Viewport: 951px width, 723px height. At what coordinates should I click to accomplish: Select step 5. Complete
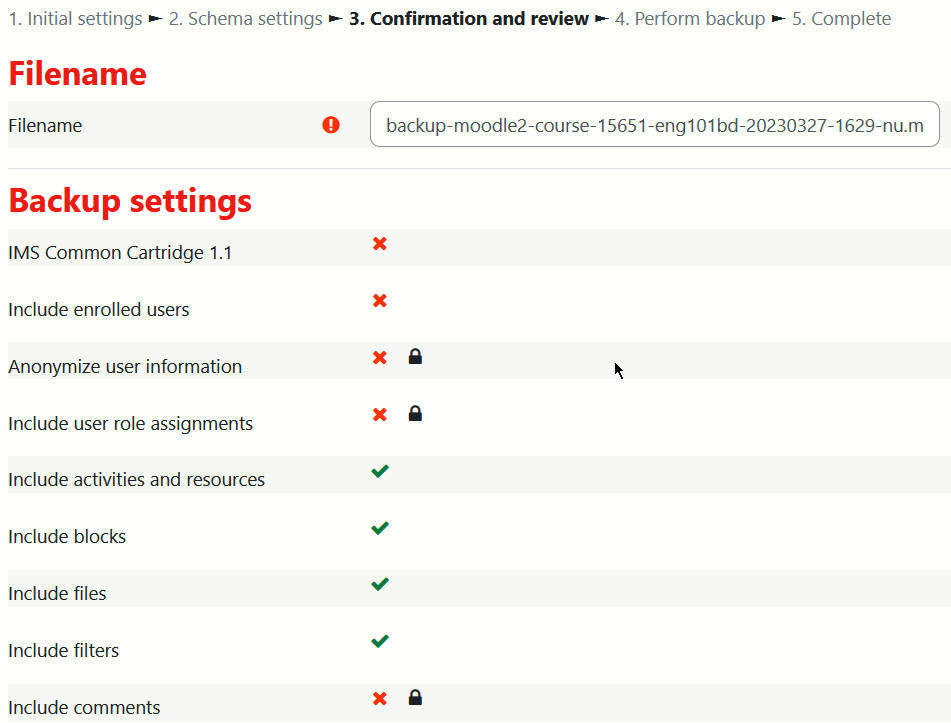tap(841, 19)
